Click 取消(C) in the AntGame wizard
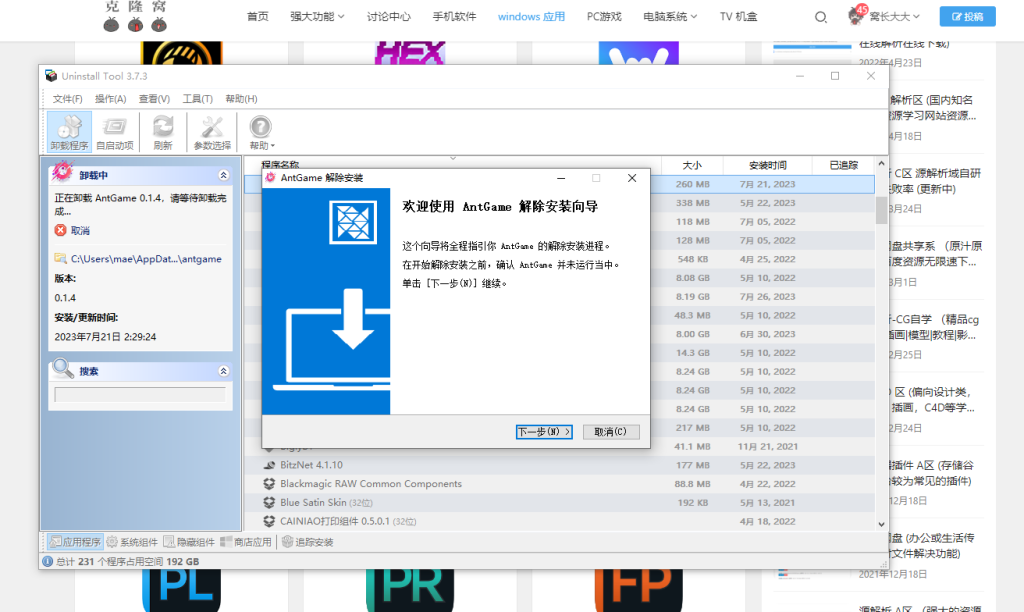 [x=611, y=432]
